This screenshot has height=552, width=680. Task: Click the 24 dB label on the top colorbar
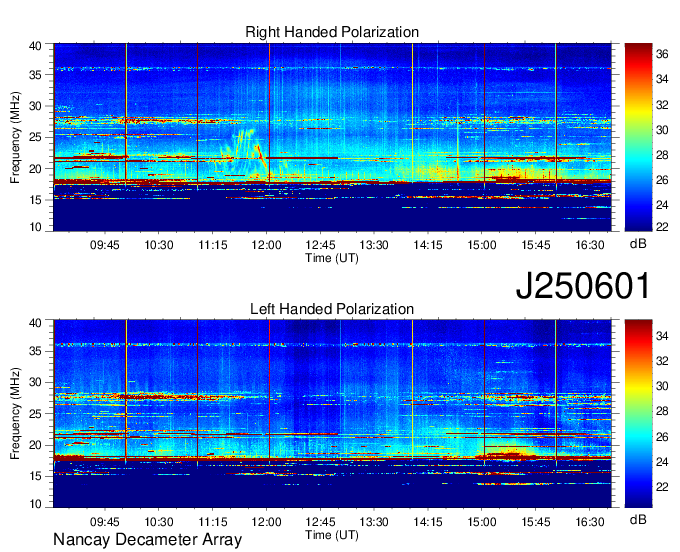click(662, 205)
